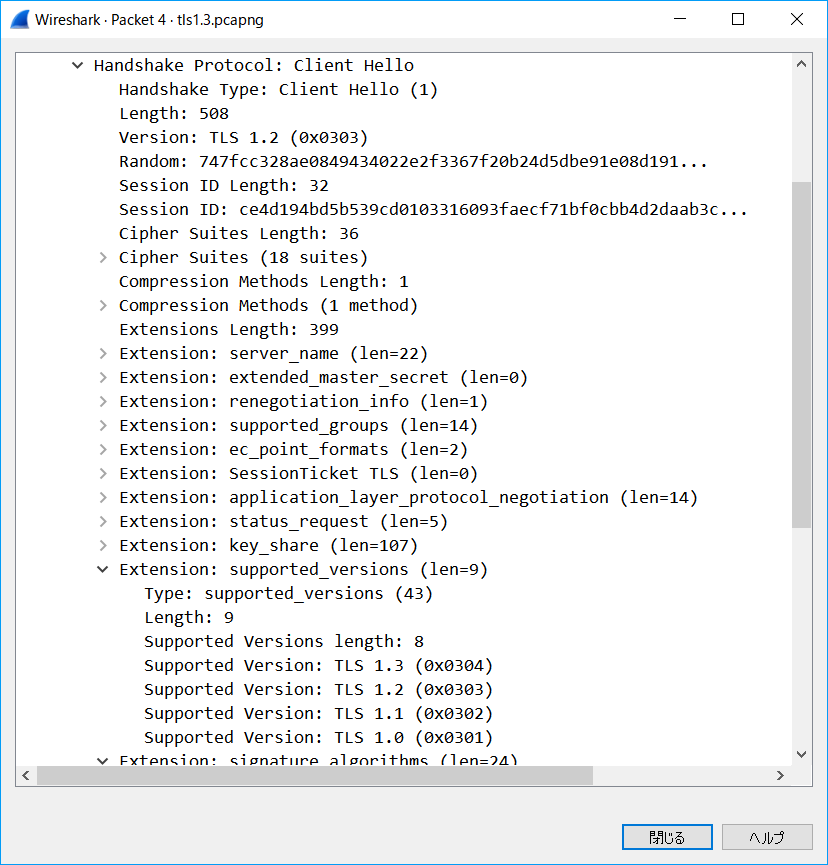
Task: Select Supported Version: TLS 1.2 (0x0303)
Action: [318, 690]
